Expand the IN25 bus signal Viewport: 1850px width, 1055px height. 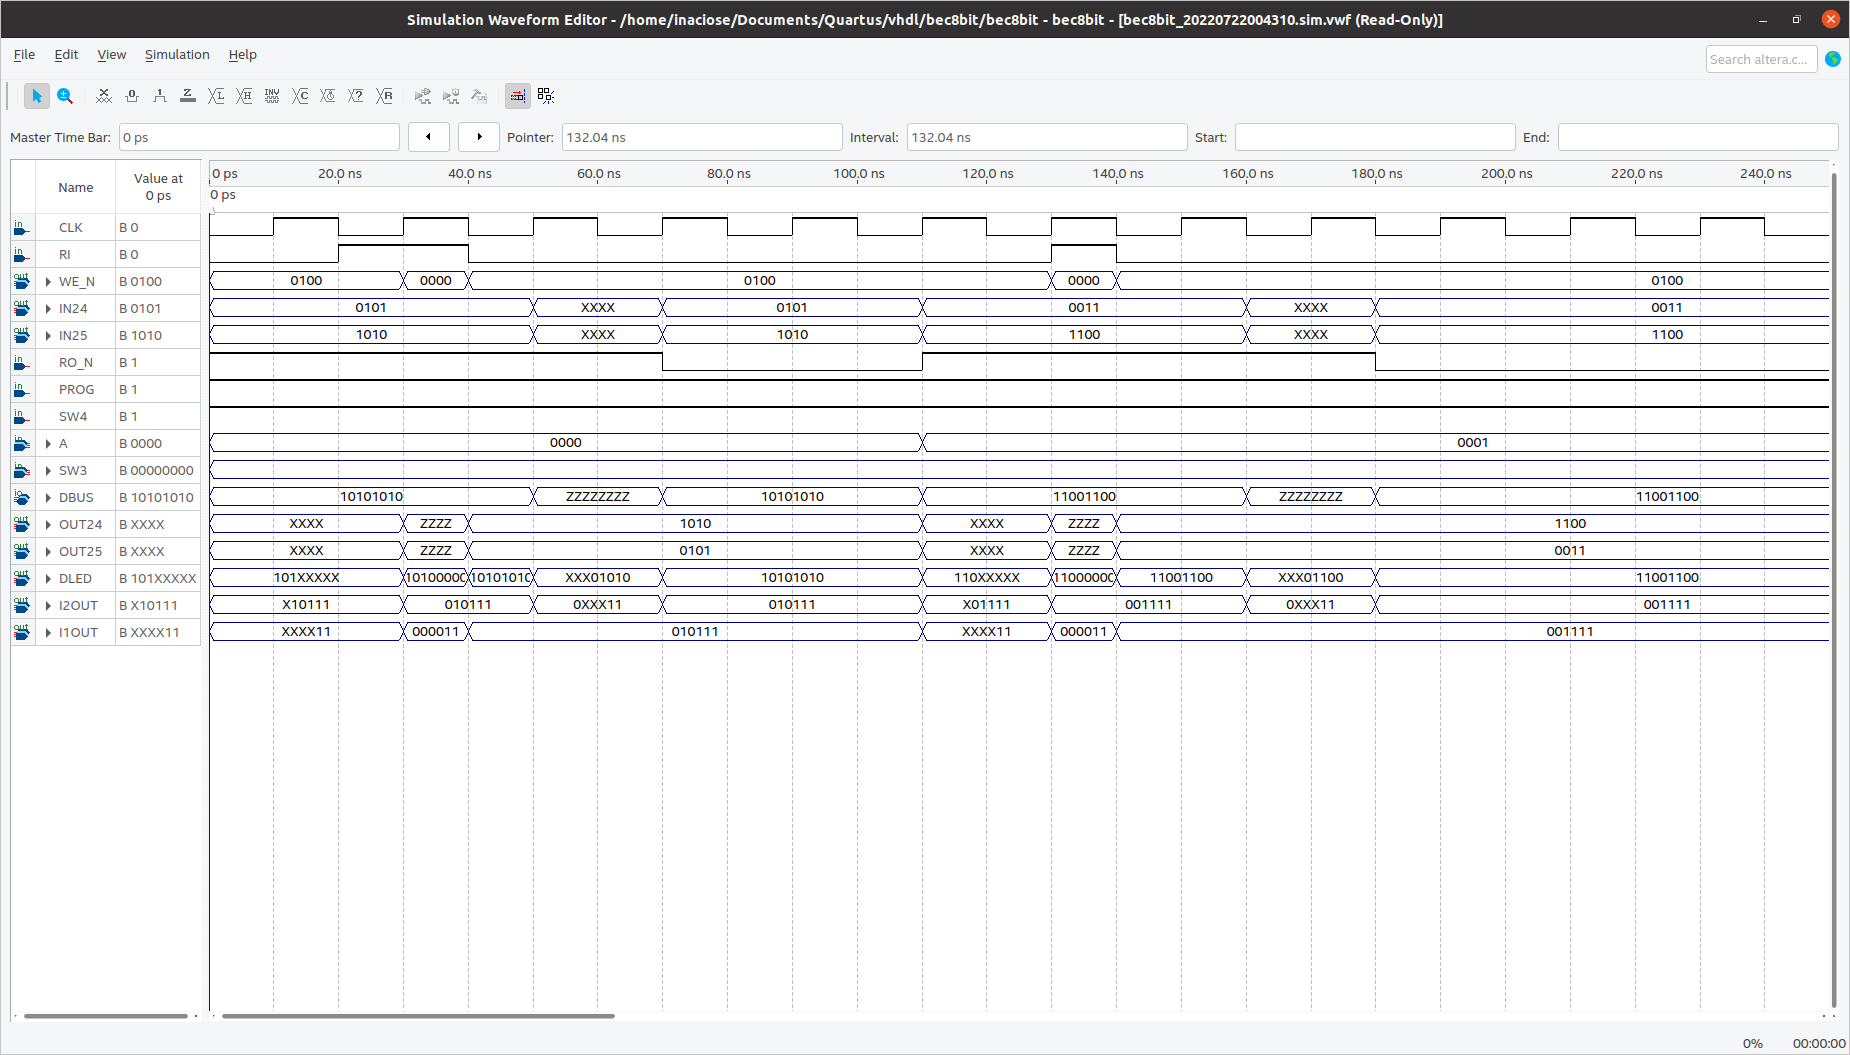coord(48,336)
